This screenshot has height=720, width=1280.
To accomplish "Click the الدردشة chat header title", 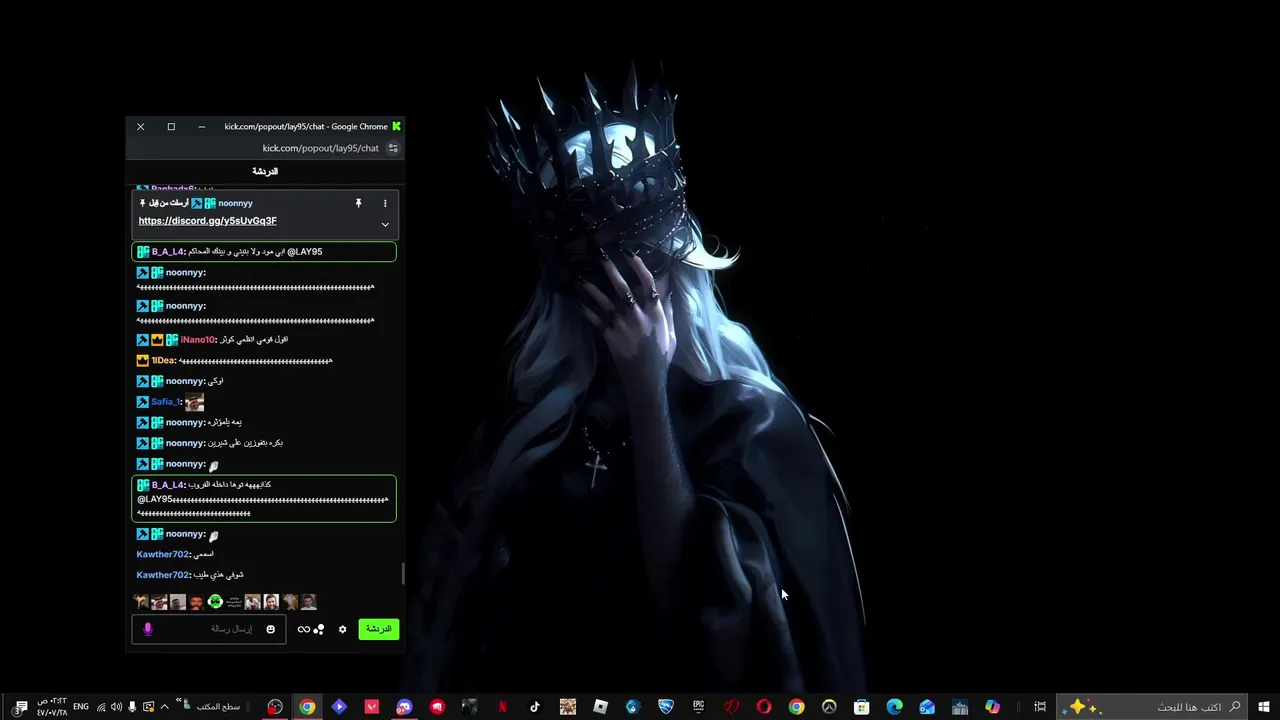I will 265,172.
